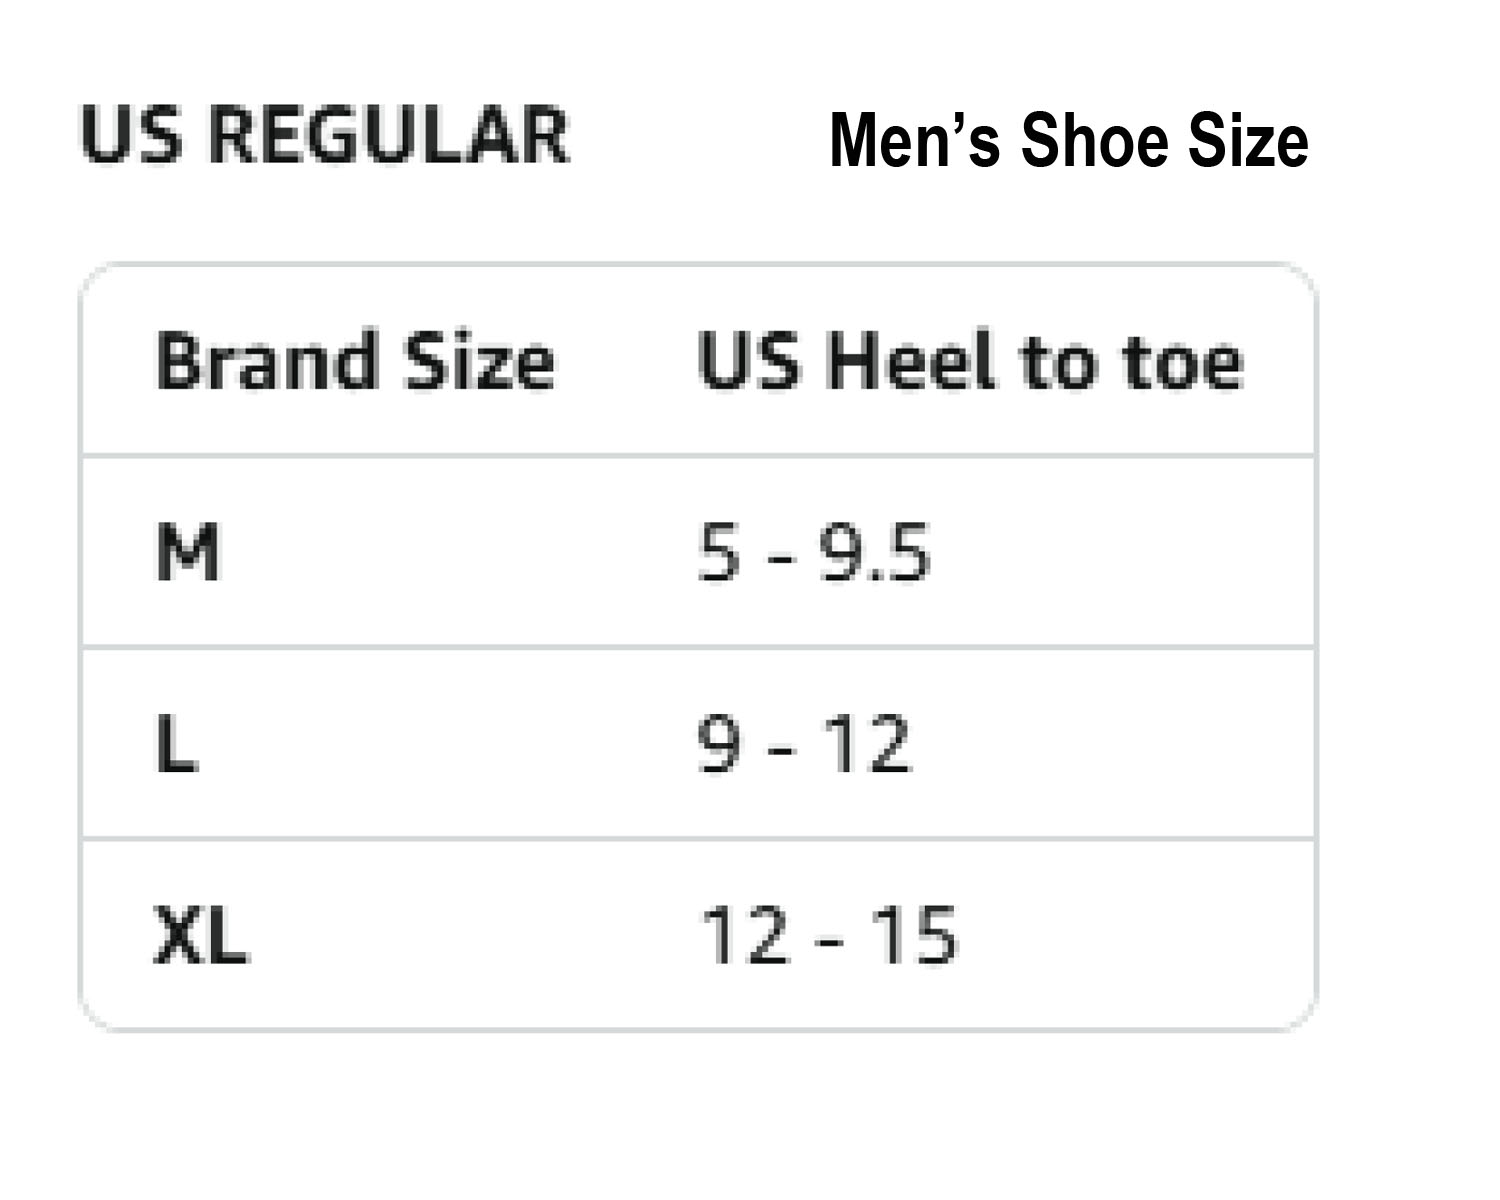Select the 5 - 9.5 size range

pos(814,552)
